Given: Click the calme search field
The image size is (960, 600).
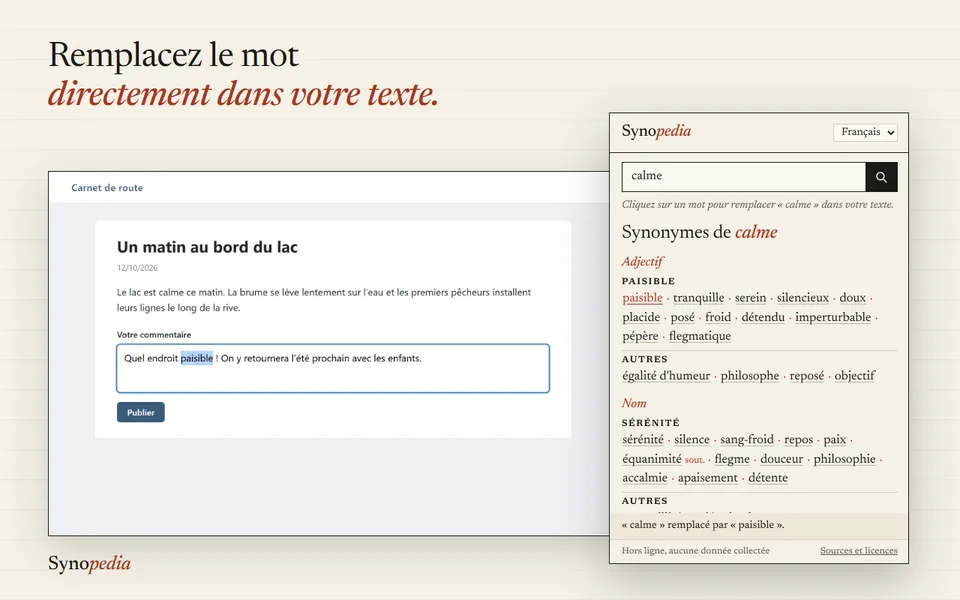Looking at the screenshot, I should 744,177.
